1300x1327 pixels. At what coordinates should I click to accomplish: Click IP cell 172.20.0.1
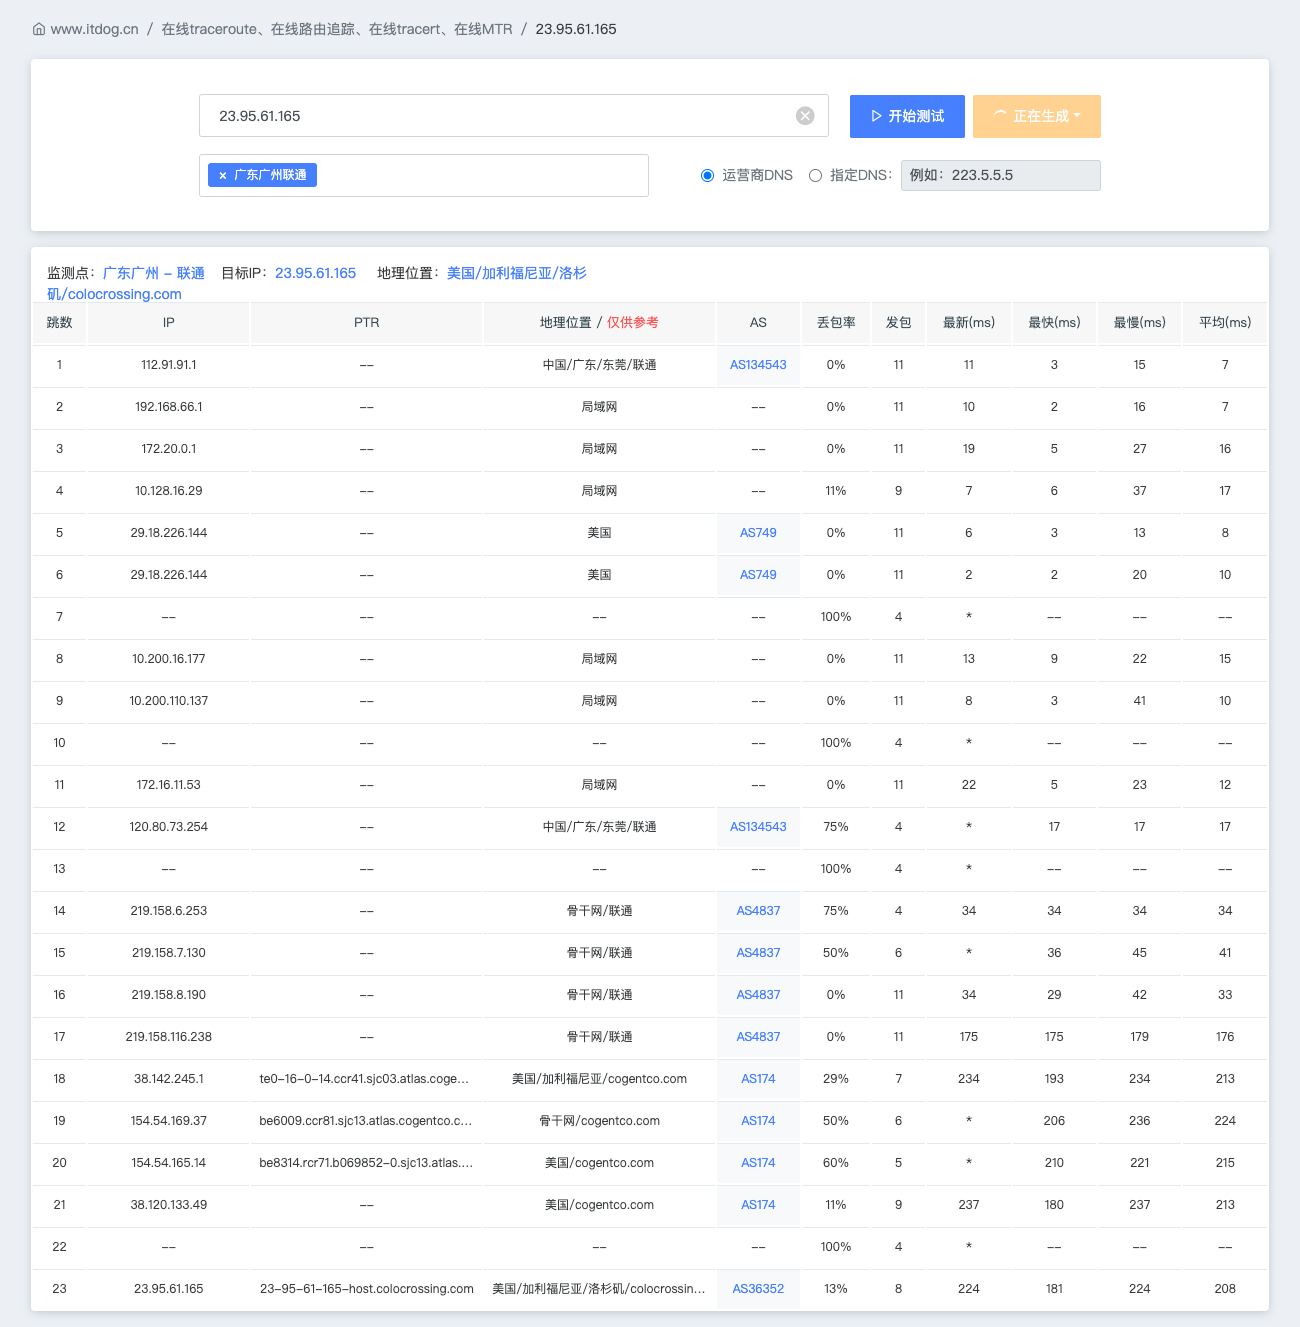click(x=169, y=449)
